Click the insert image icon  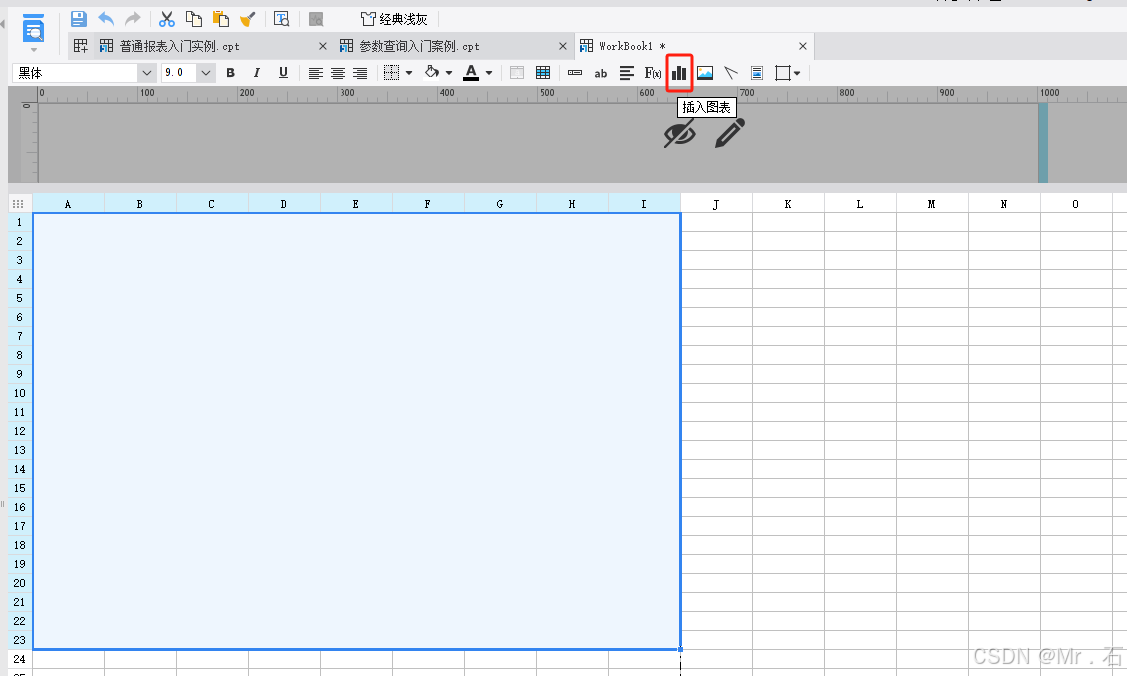(705, 73)
